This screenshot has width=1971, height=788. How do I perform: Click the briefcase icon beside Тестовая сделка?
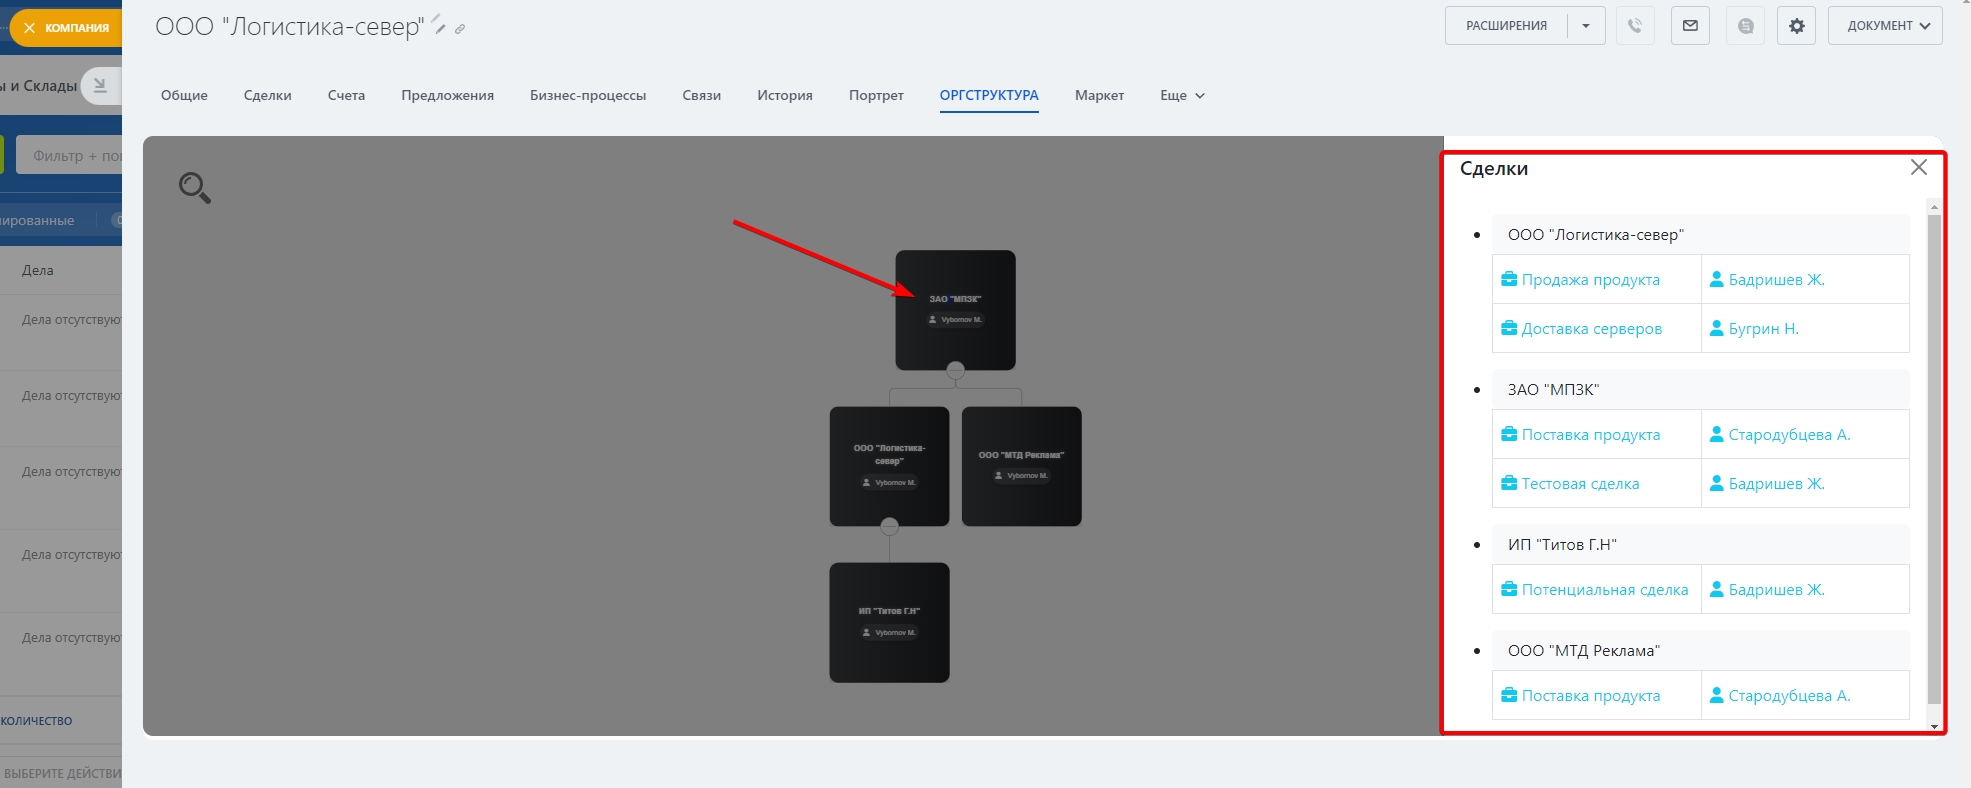[x=1509, y=484]
